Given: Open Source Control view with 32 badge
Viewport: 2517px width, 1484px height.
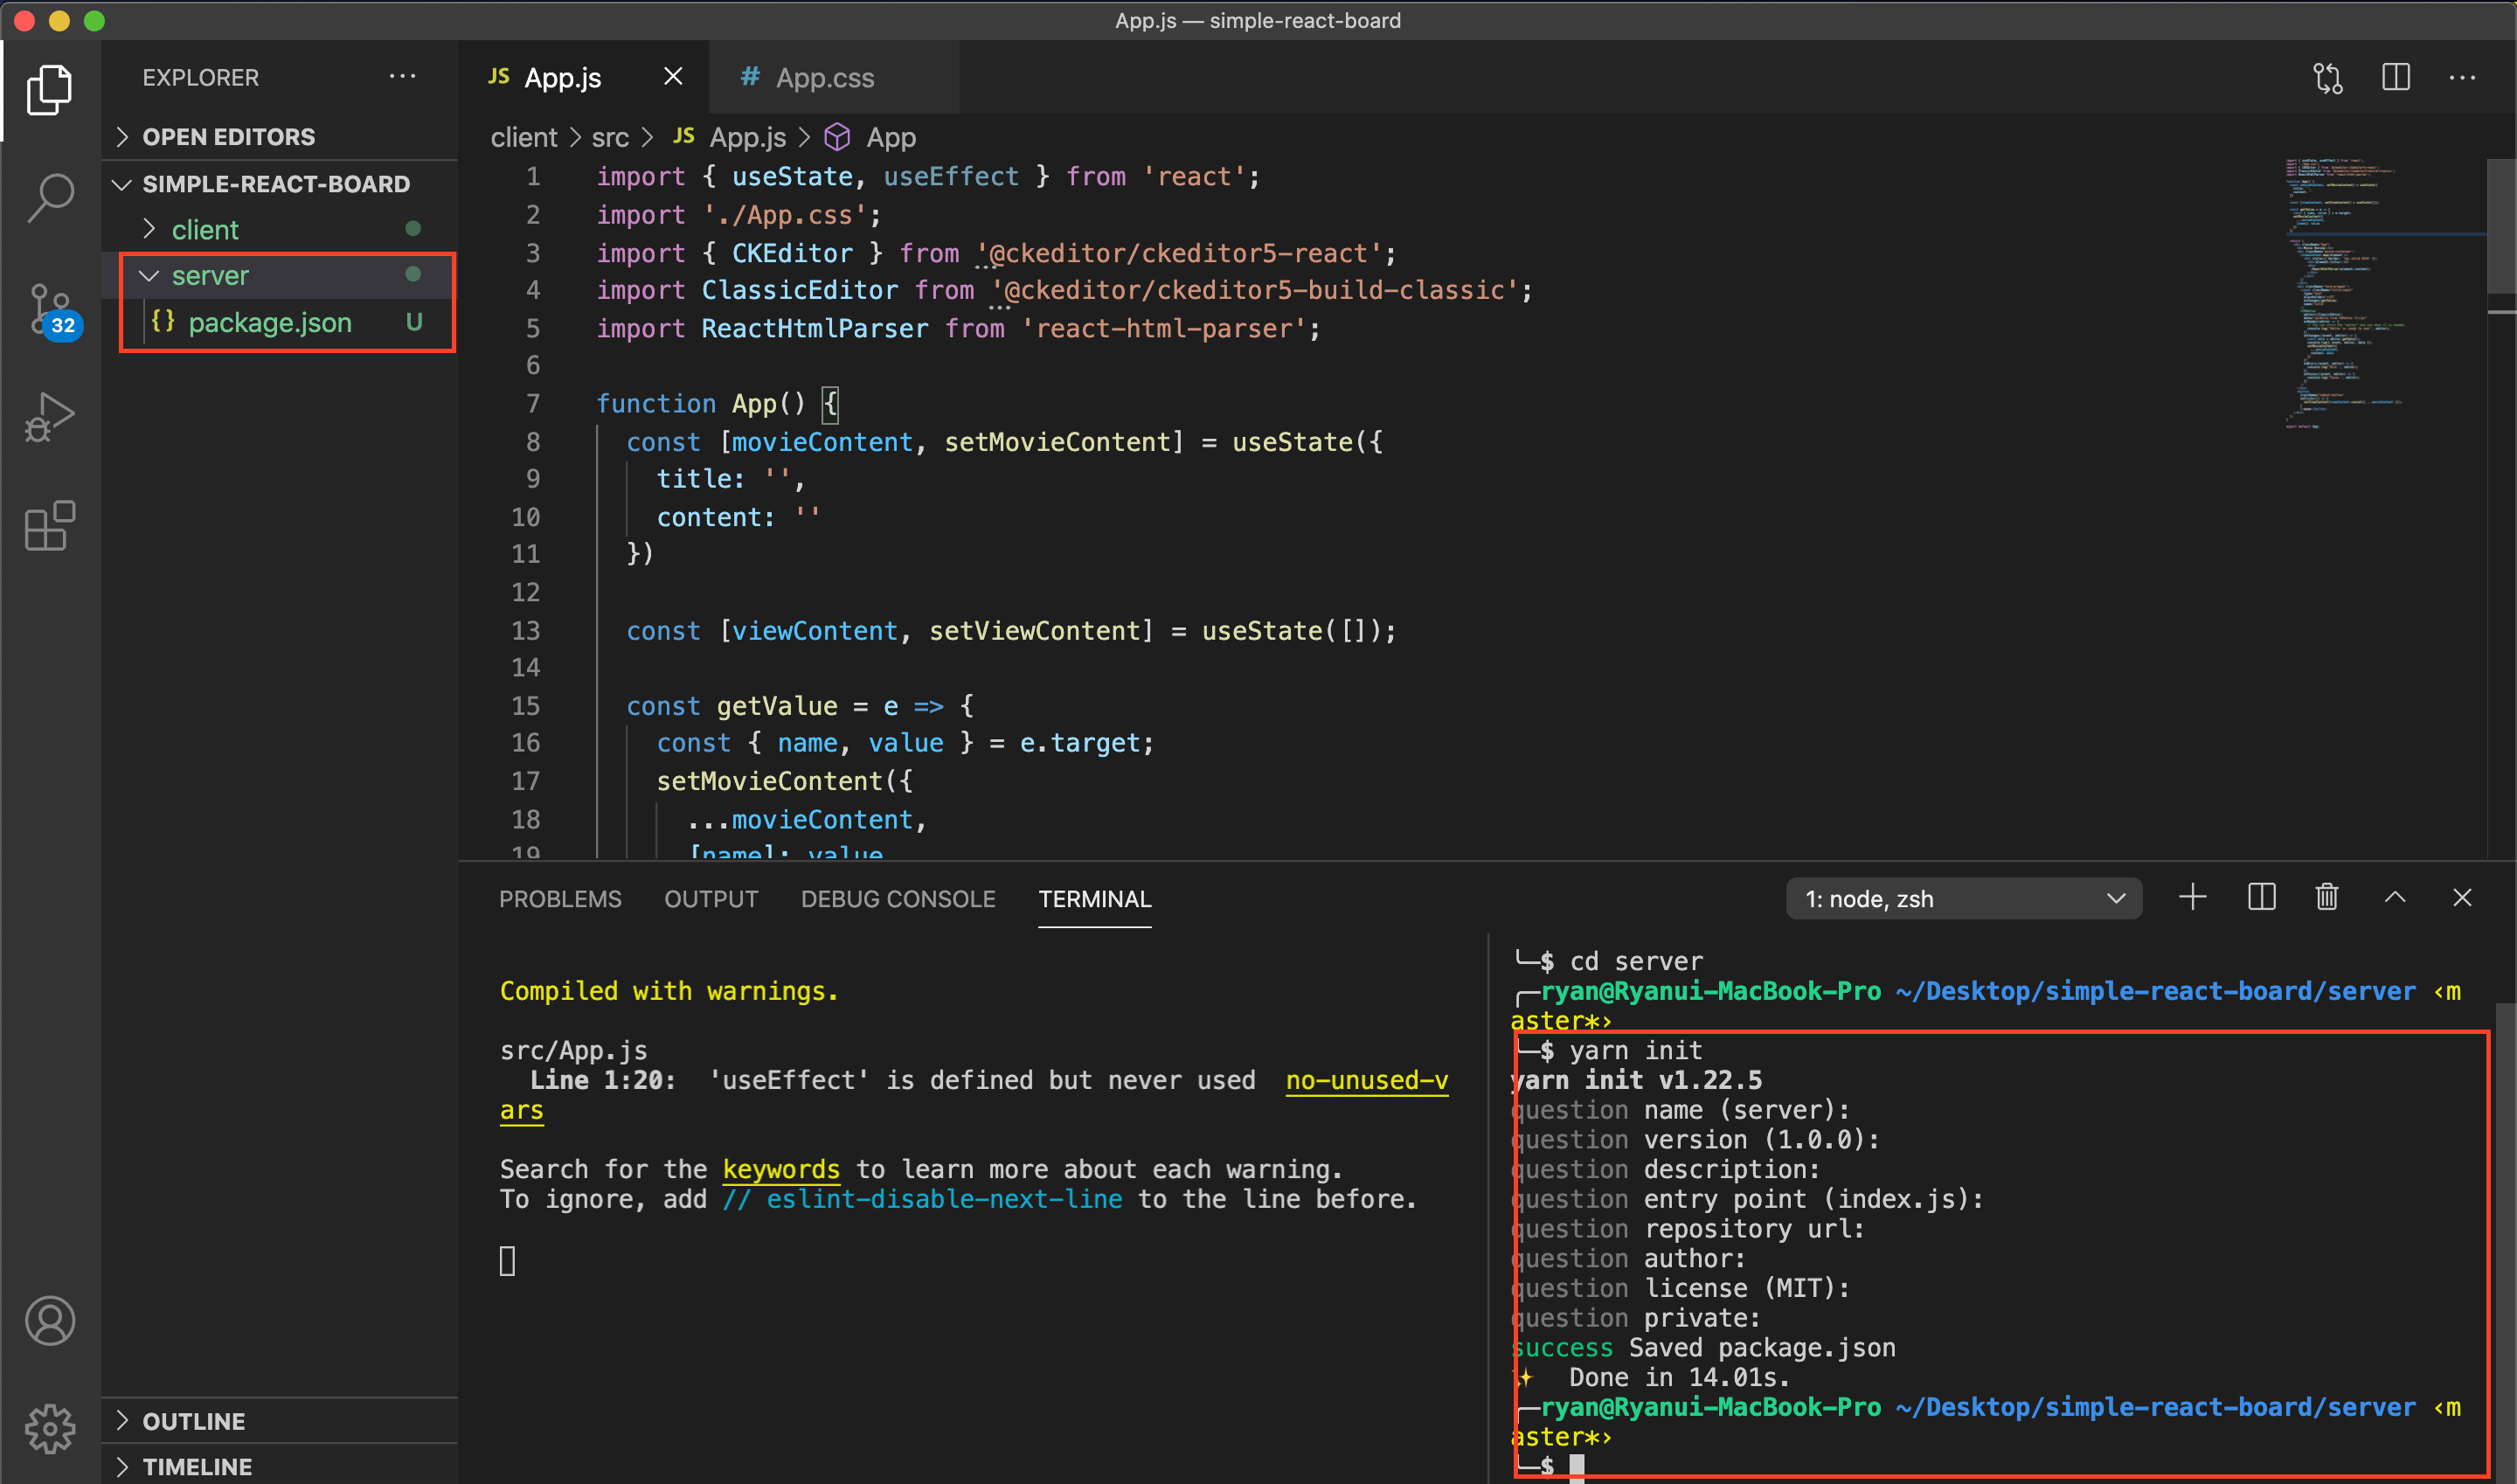Looking at the screenshot, I should click(50, 309).
